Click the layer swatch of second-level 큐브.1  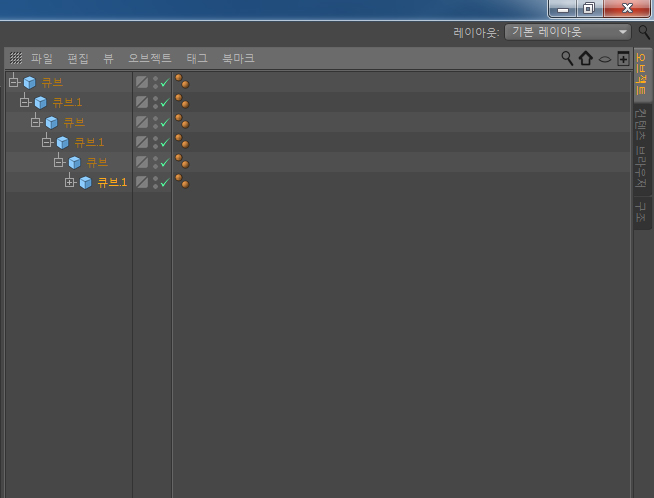pyautogui.click(x=142, y=102)
